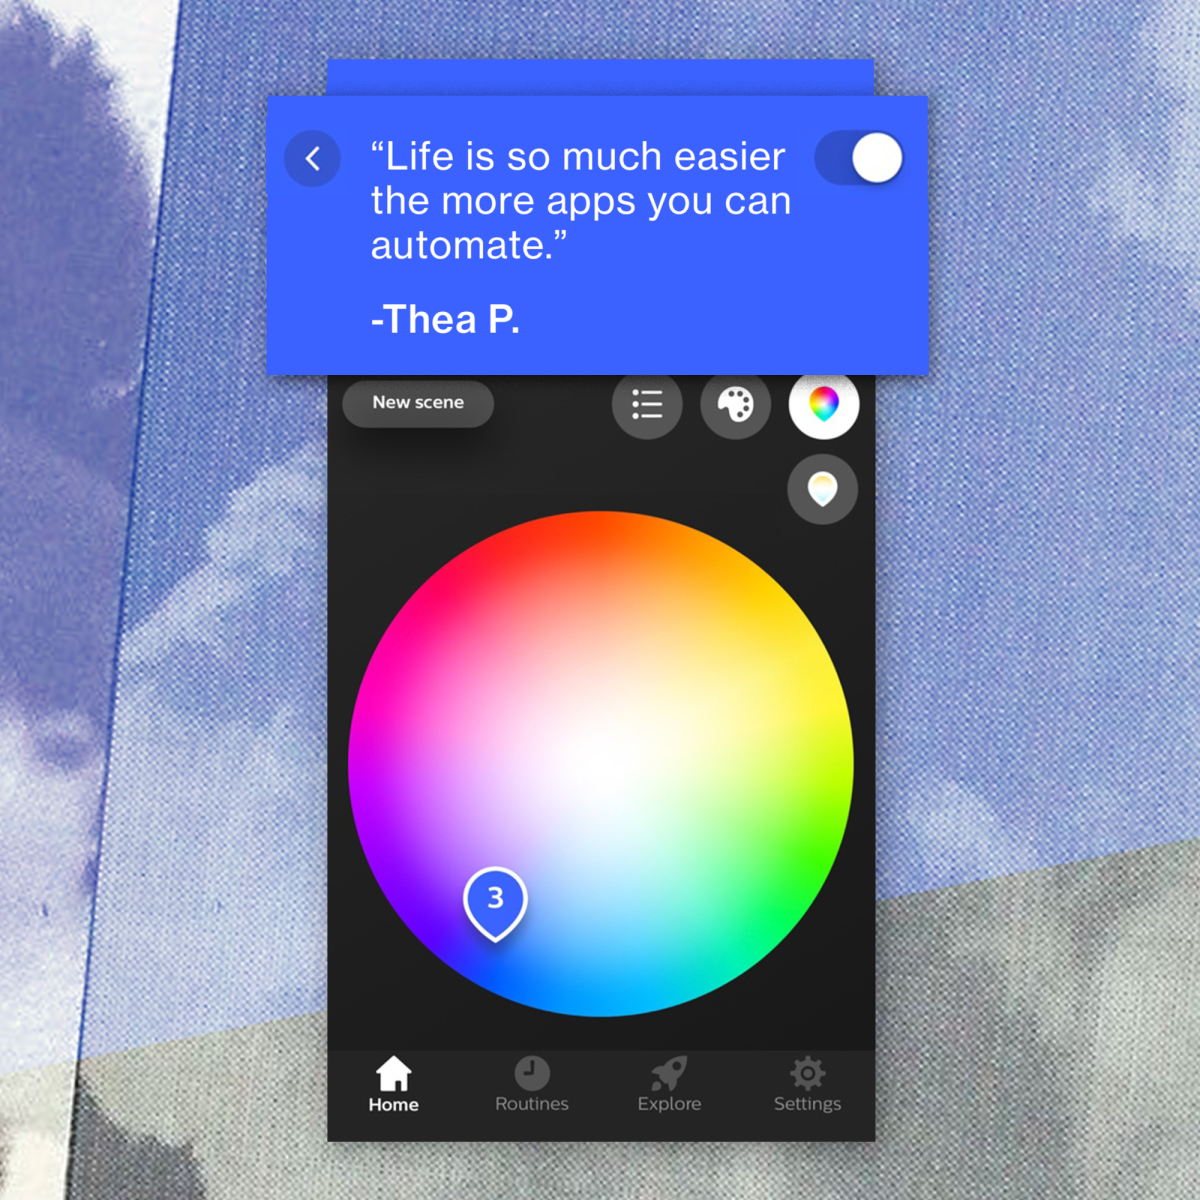This screenshot has width=1200, height=1200.
Task: Expand the back navigation chevron control
Action: coord(312,157)
